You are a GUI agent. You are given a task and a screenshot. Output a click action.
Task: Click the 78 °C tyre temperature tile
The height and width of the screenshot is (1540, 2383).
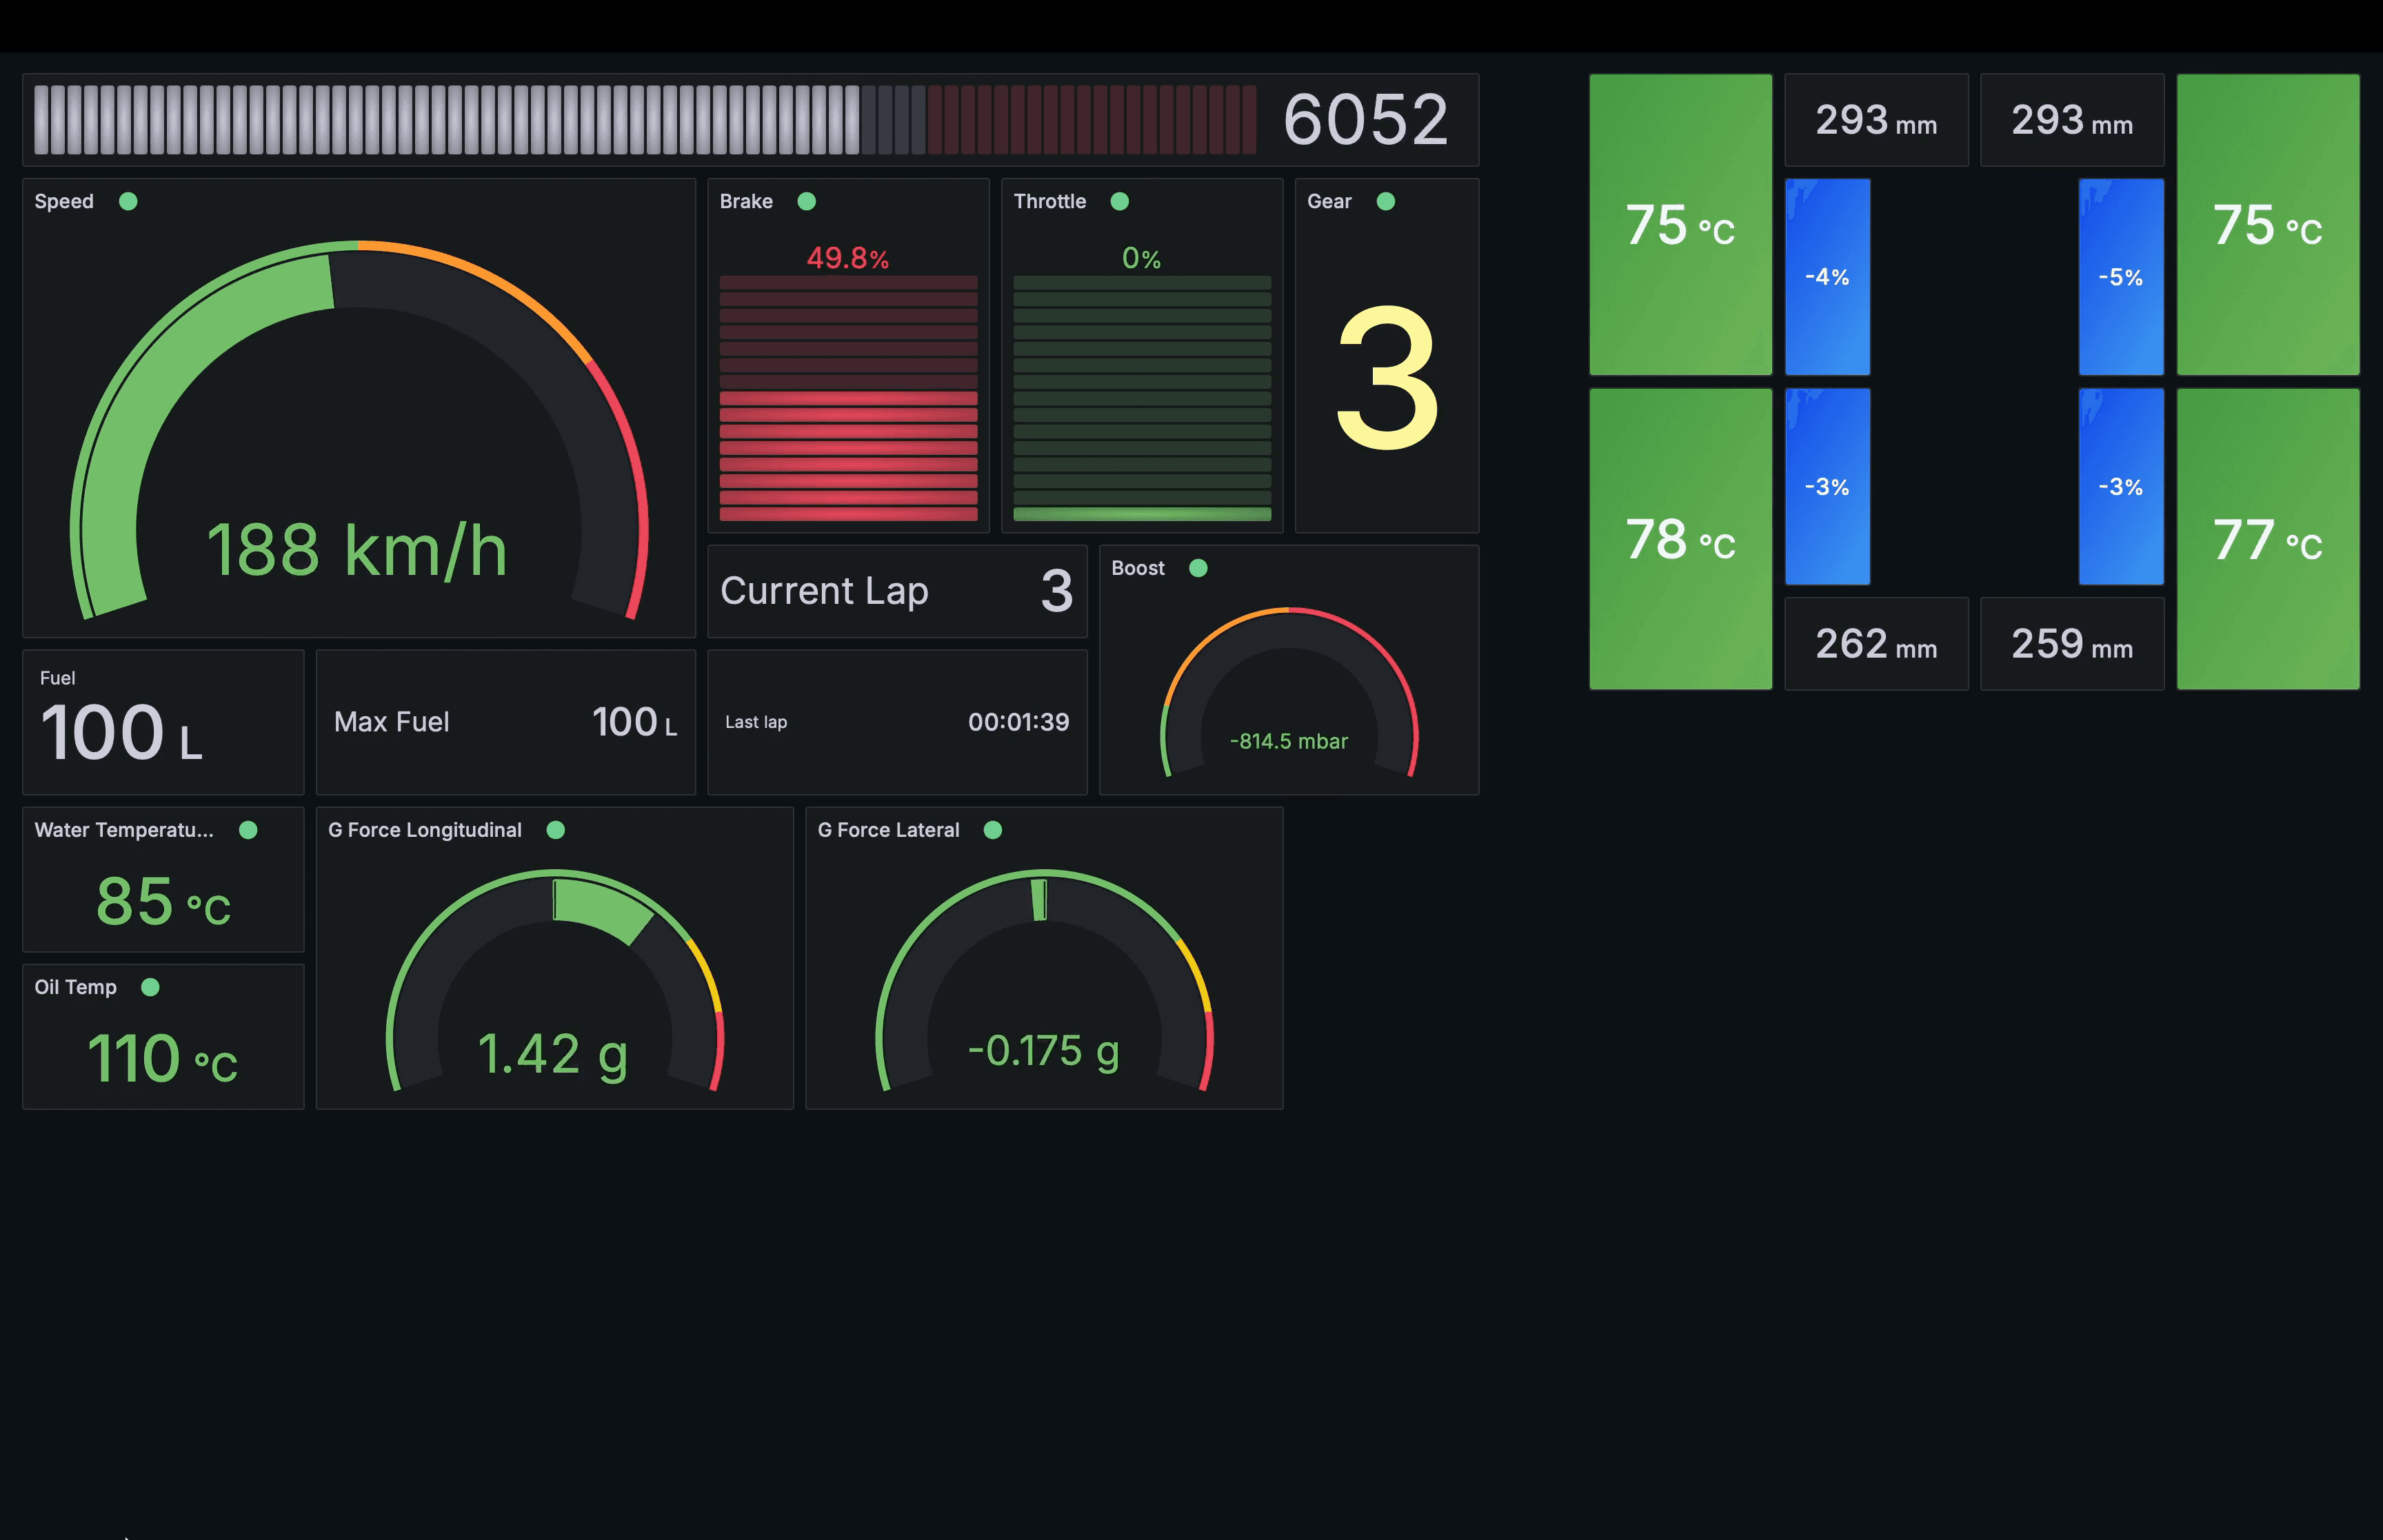coord(1680,539)
